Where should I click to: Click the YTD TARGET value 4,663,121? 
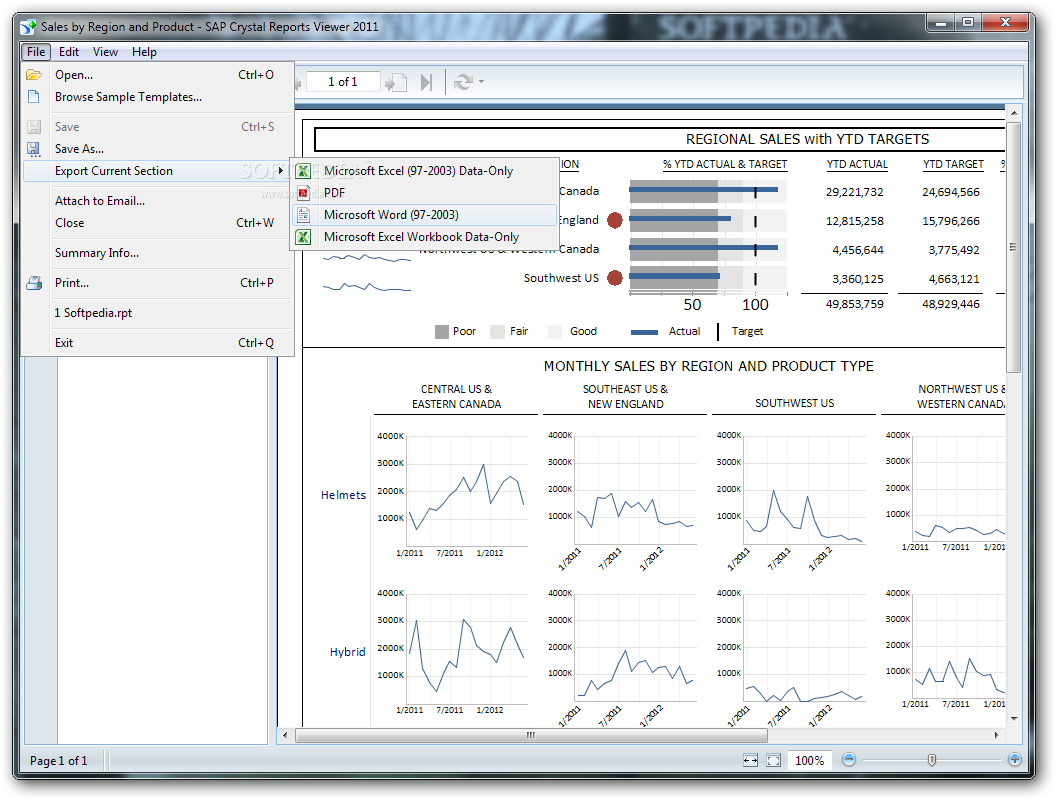pyautogui.click(x=954, y=279)
